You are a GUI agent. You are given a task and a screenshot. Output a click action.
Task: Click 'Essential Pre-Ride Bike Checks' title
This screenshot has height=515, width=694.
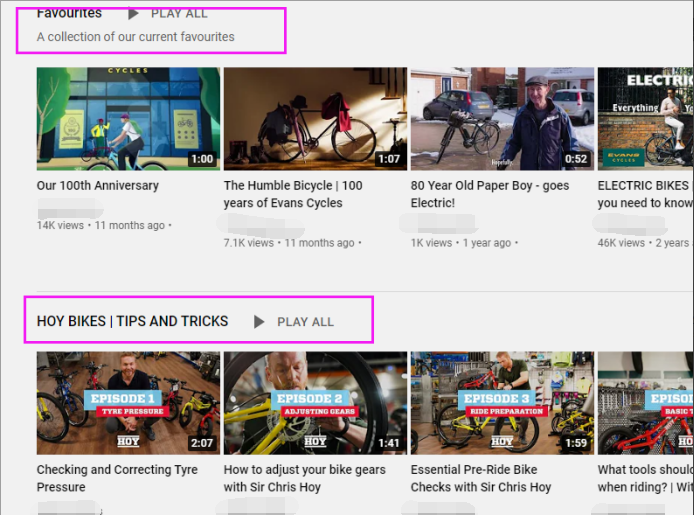pos(481,478)
